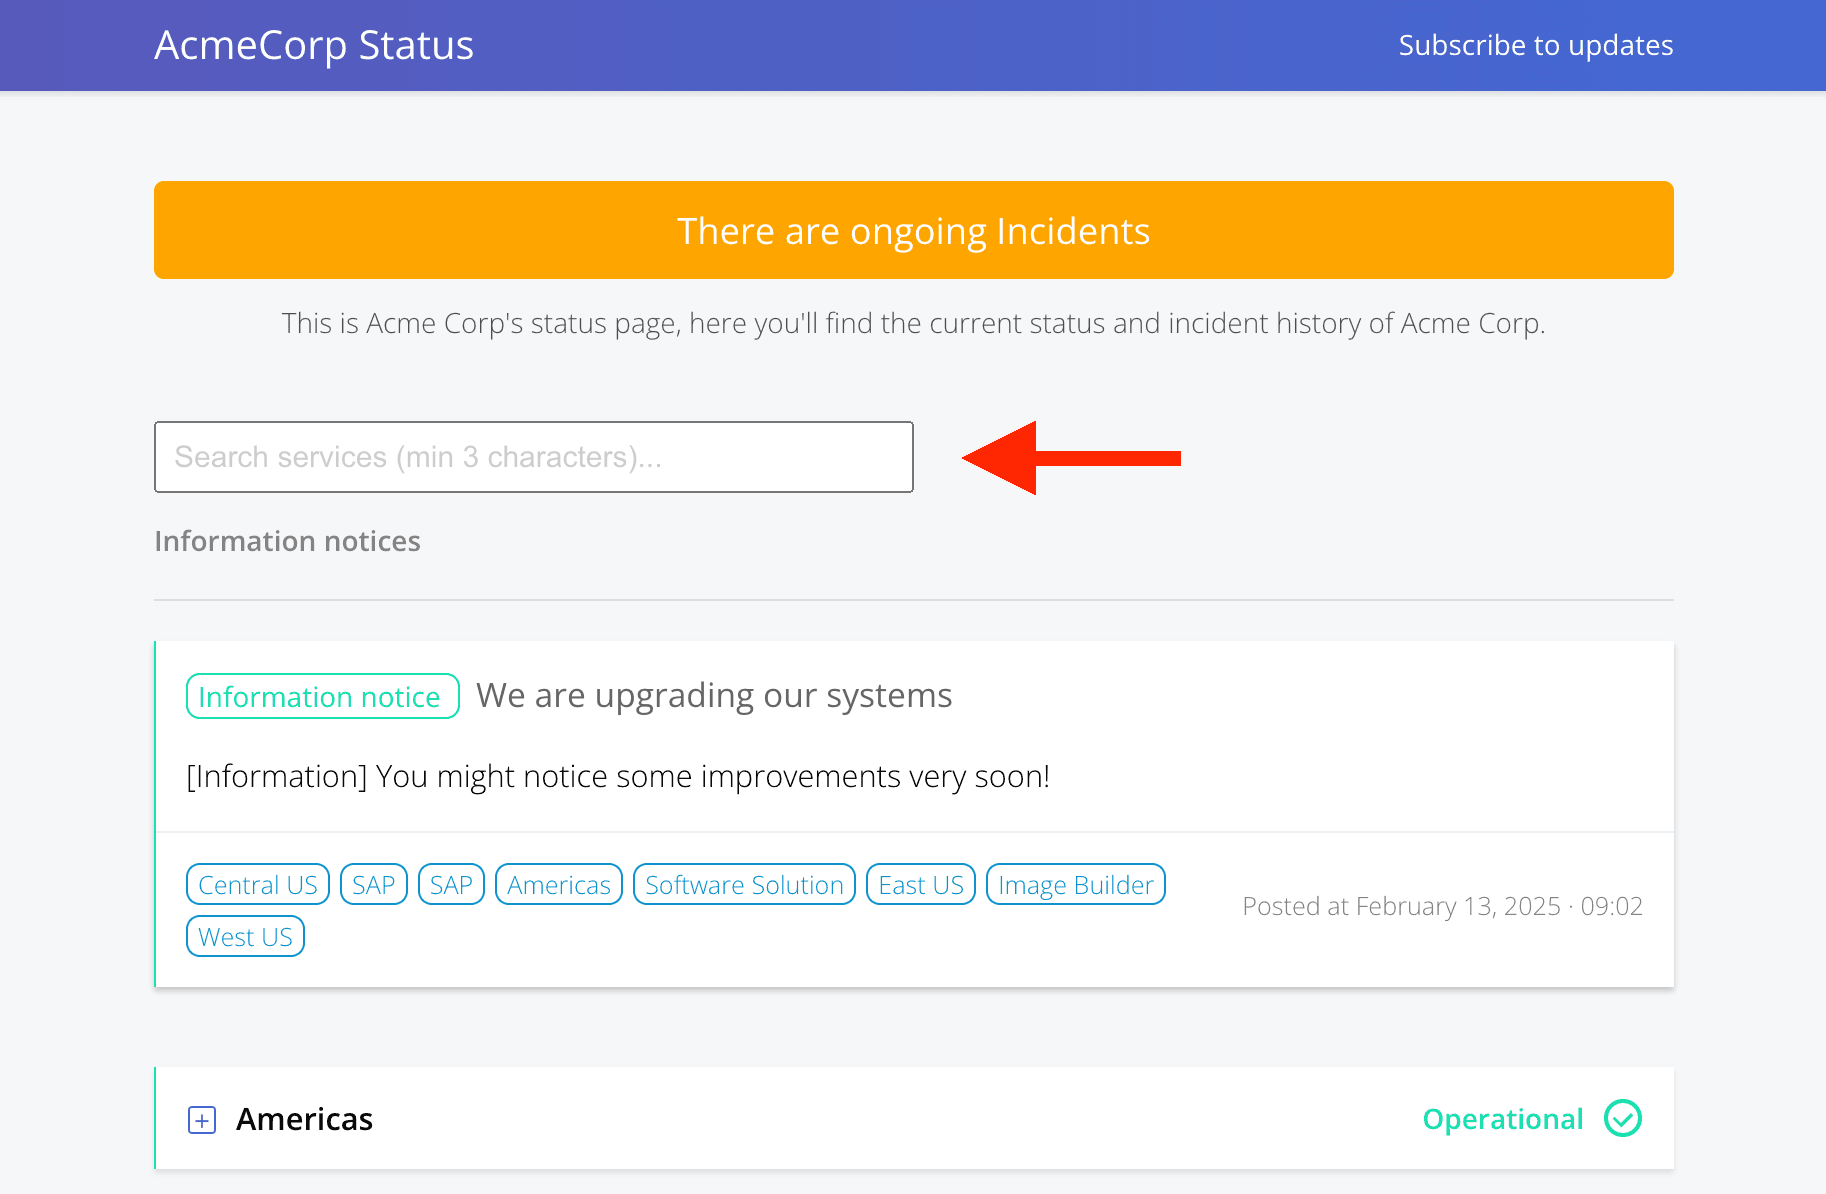Click the Information notice badge
The image size is (1826, 1194).
point(322,696)
